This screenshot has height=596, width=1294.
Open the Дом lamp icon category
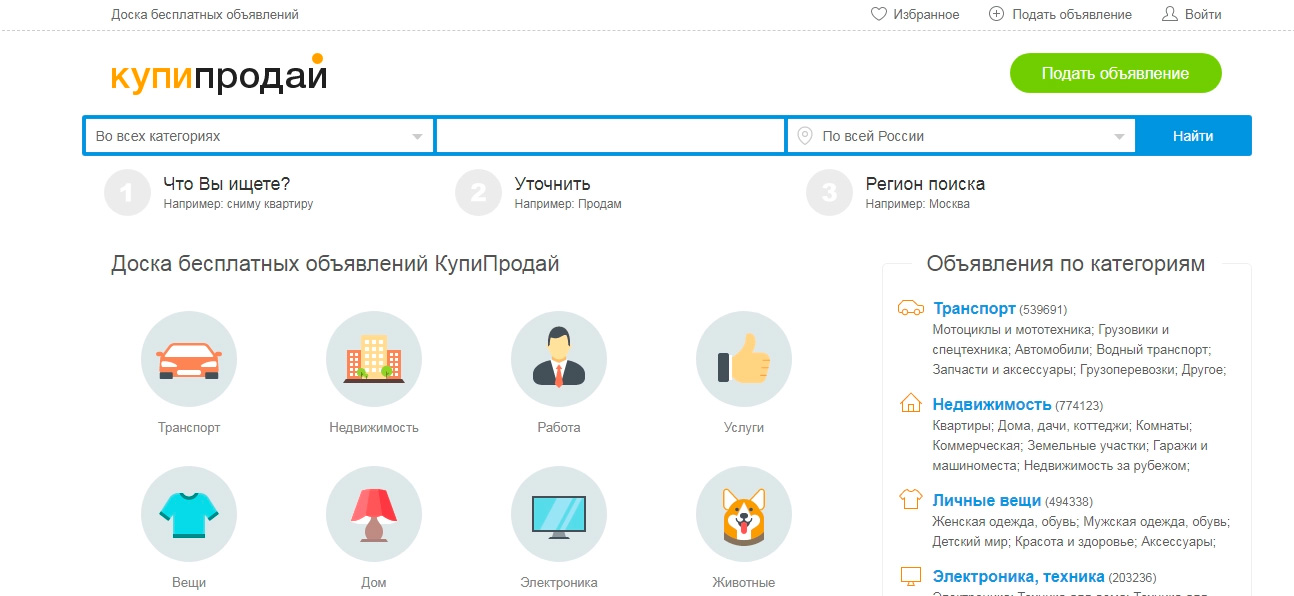pos(374,514)
